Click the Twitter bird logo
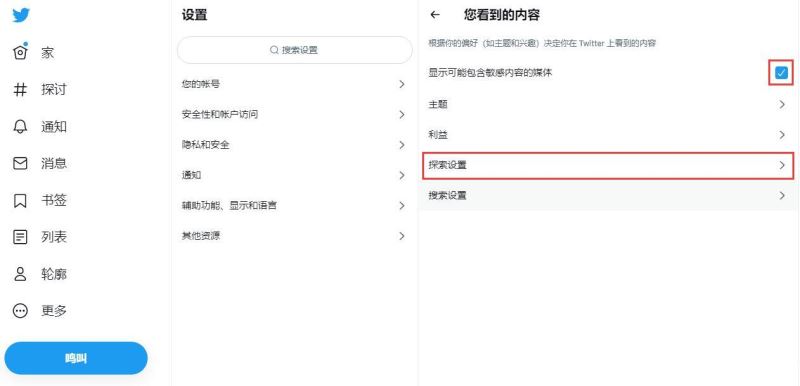This screenshot has width=800, height=386. pyautogui.click(x=21, y=15)
